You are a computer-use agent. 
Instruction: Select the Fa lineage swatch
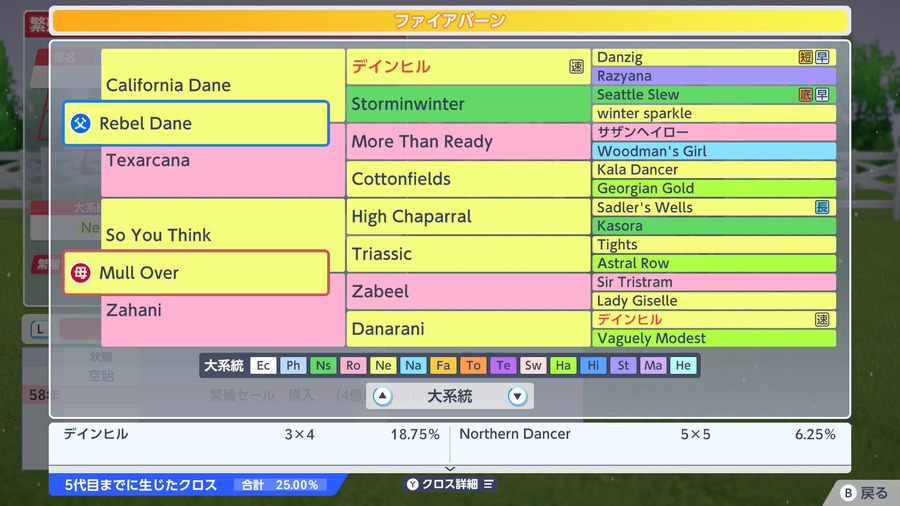[x=443, y=365]
